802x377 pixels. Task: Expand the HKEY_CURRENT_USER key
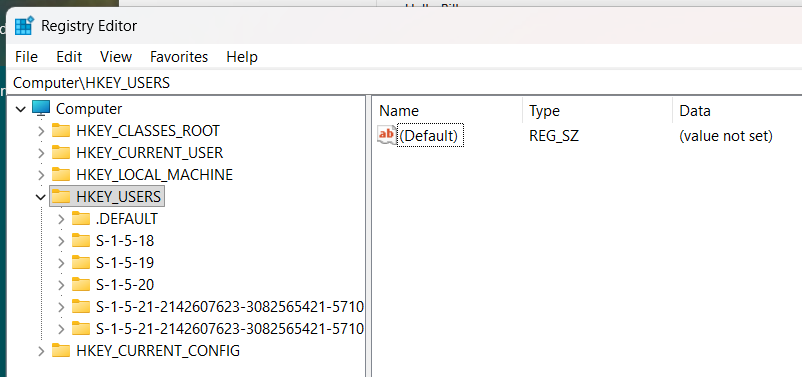point(41,153)
